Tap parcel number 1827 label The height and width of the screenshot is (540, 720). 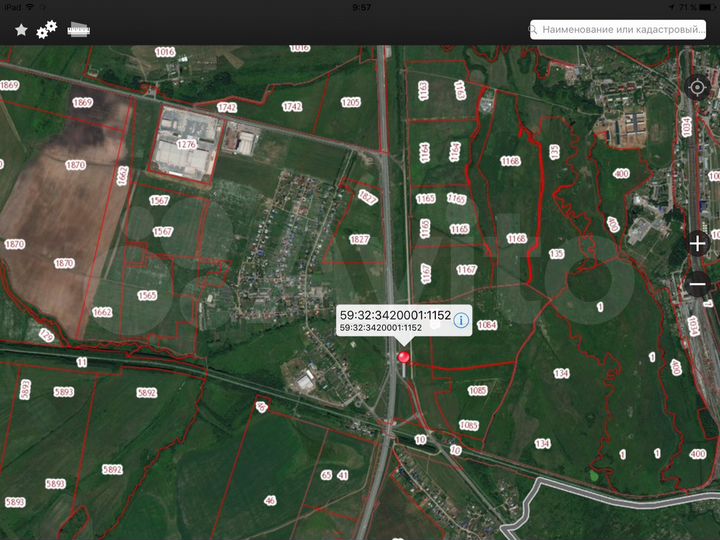(x=359, y=239)
